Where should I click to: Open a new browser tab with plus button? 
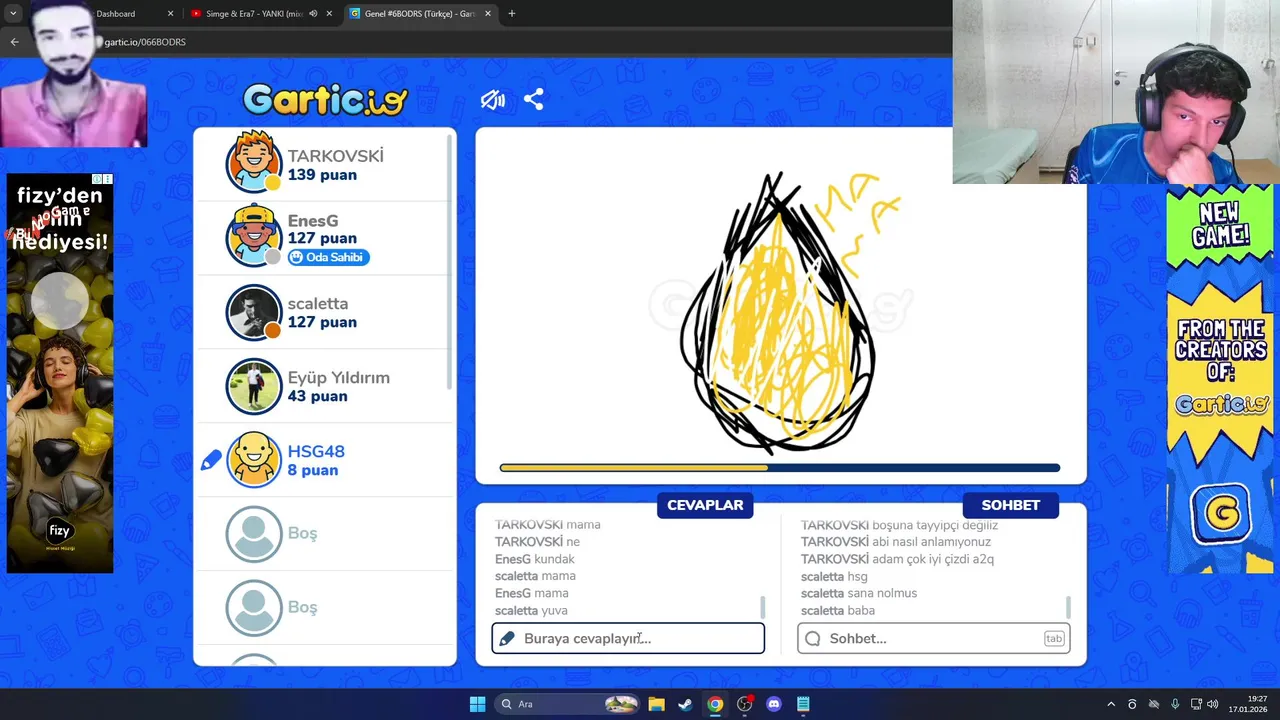(512, 14)
